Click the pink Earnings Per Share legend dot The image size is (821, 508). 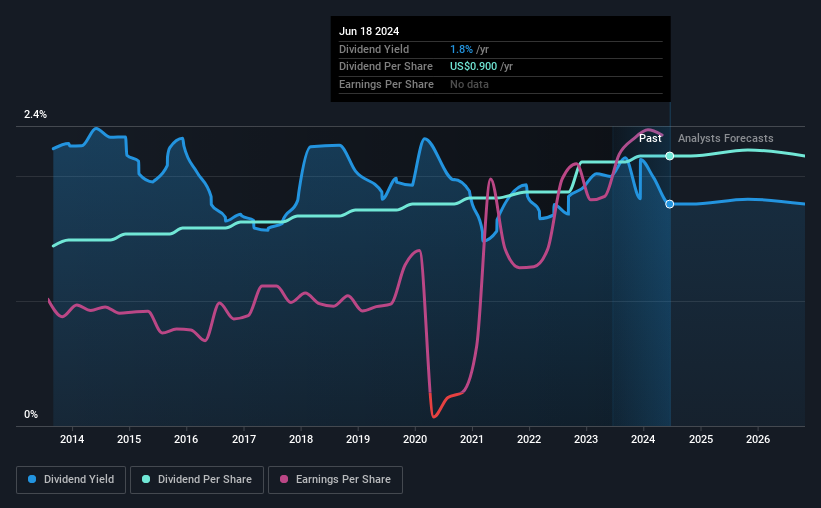tap(284, 479)
